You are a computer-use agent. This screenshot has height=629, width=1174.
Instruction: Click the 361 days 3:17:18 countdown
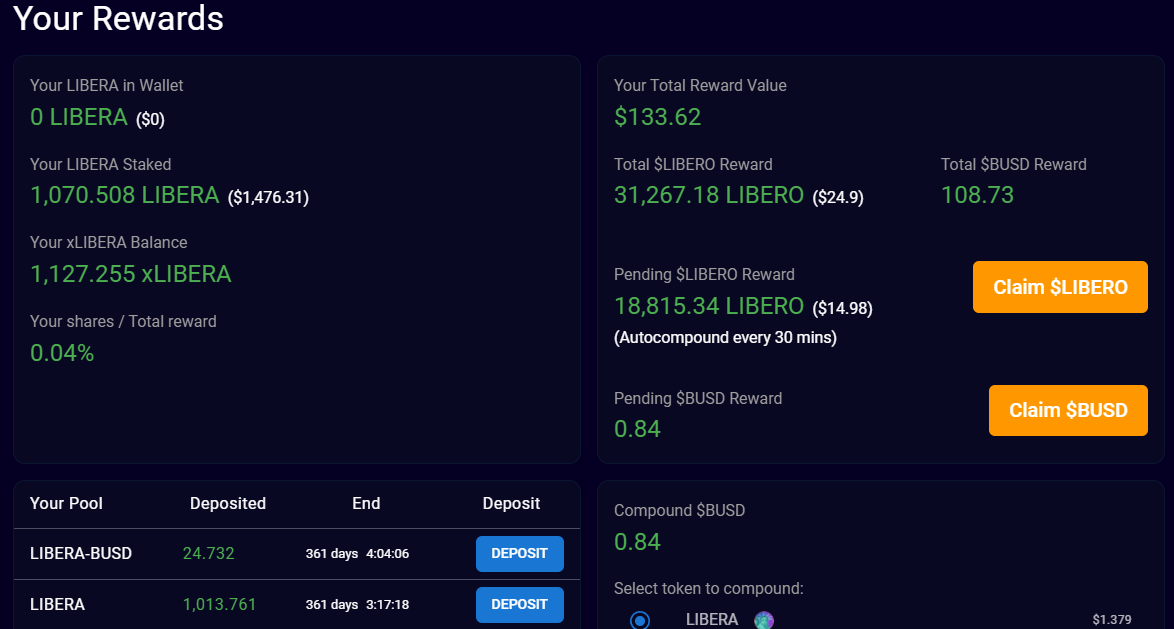tap(357, 604)
